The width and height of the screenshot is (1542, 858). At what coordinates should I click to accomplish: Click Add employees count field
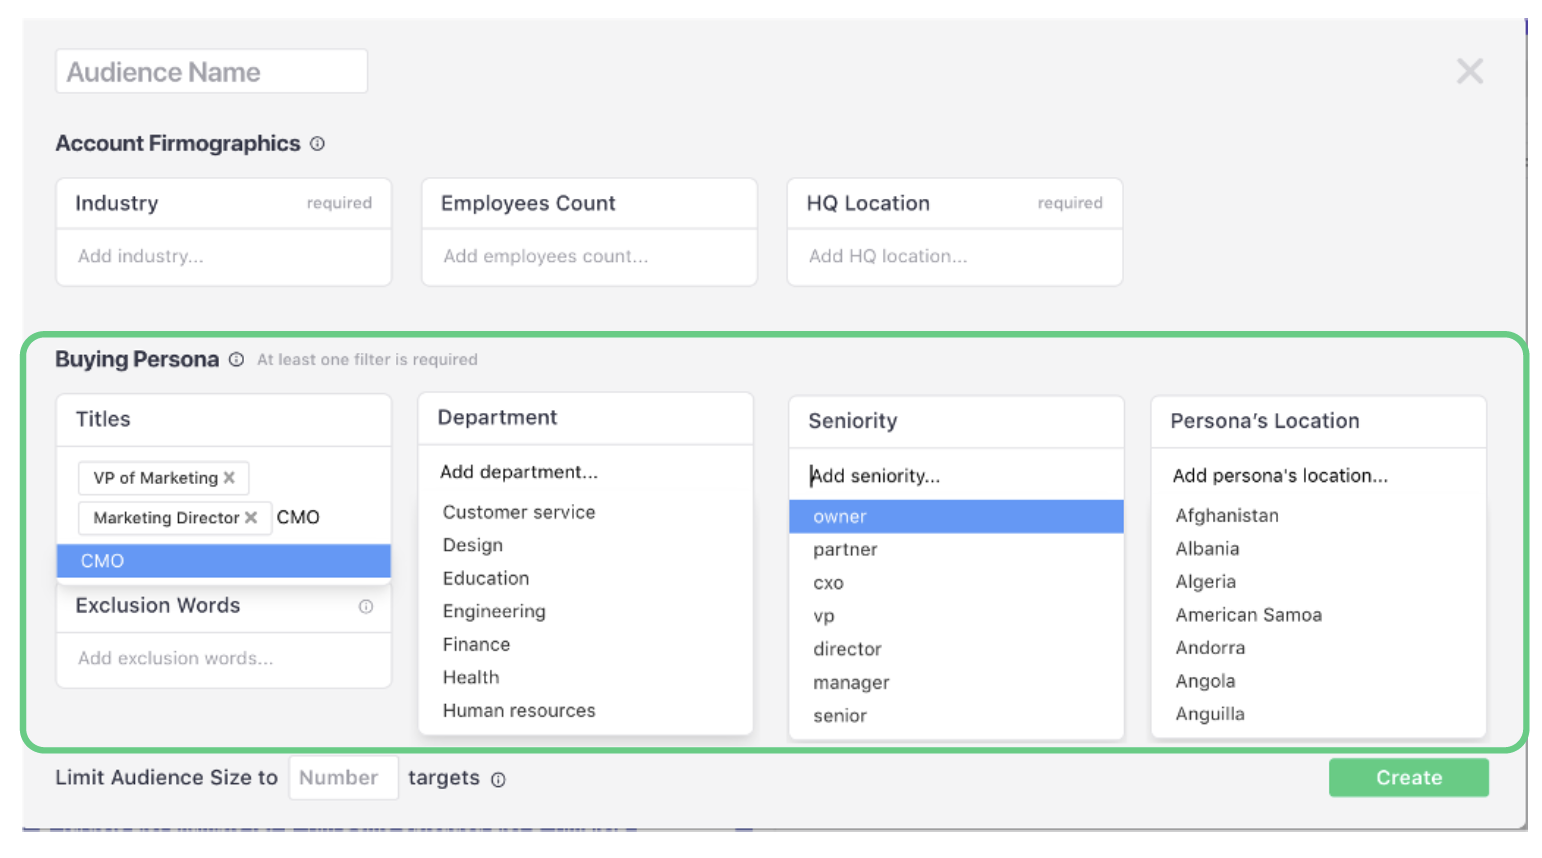588,257
